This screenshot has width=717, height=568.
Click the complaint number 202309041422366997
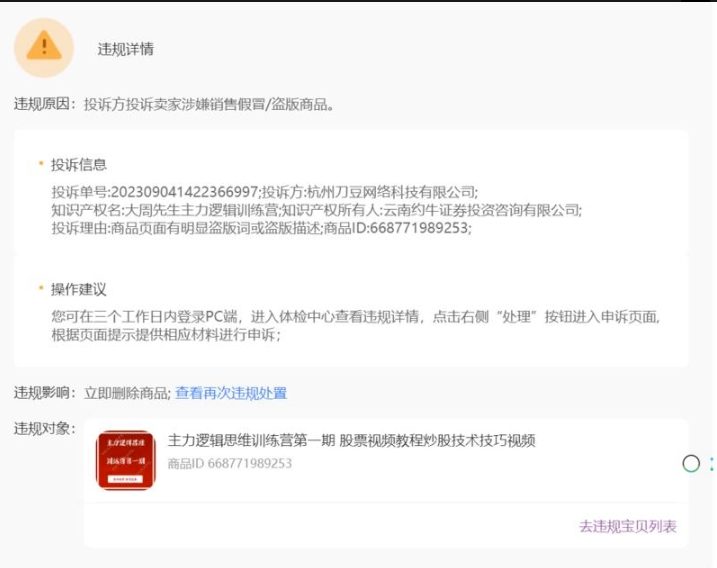click(x=183, y=191)
